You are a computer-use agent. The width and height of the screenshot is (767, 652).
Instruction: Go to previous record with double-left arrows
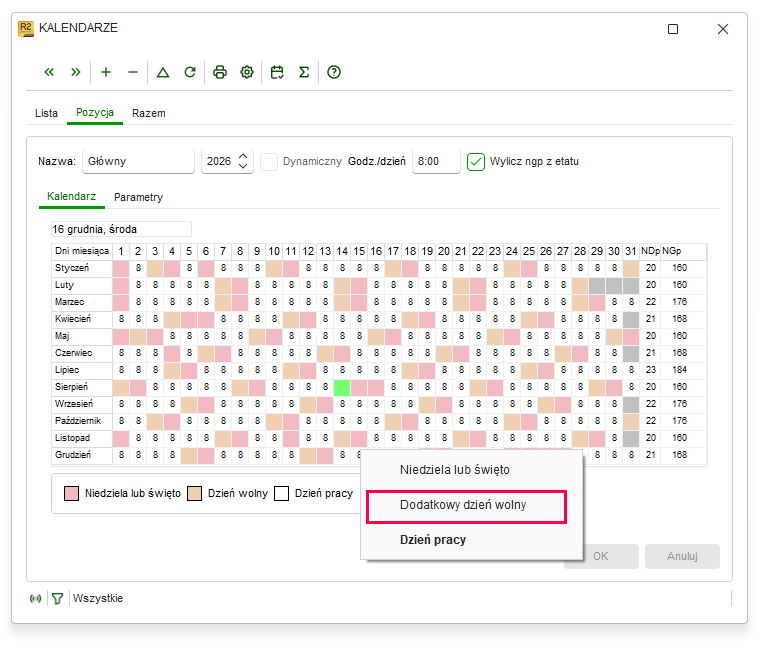[x=49, y=72]
